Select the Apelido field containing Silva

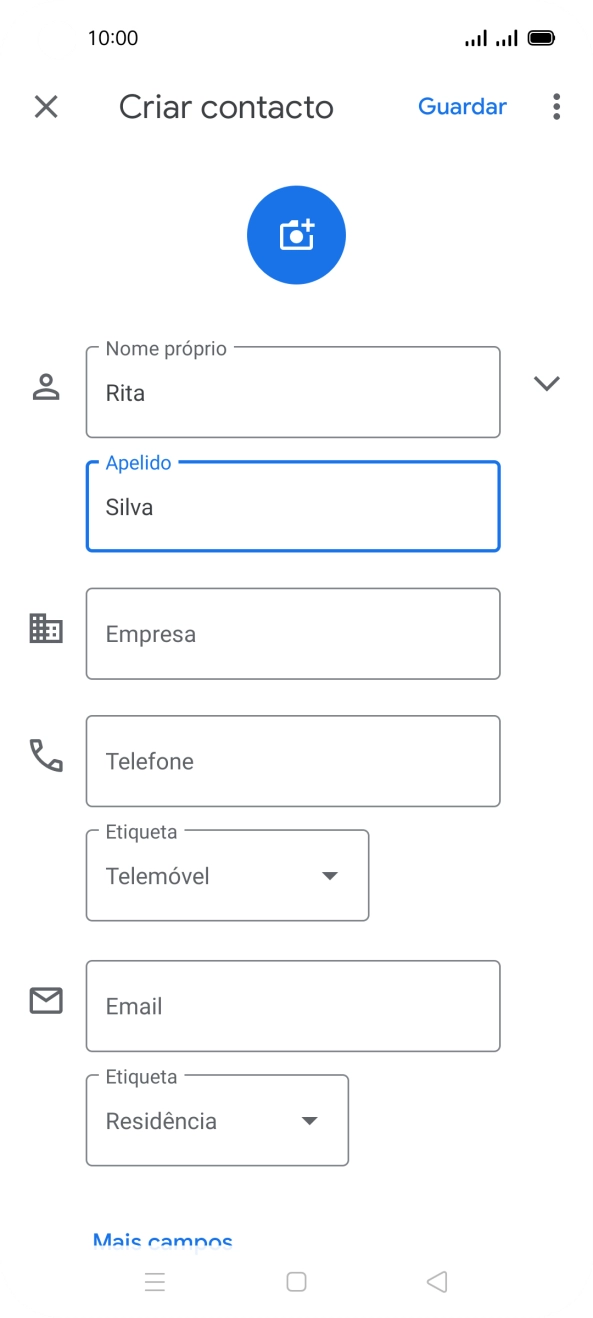(293, 506)
